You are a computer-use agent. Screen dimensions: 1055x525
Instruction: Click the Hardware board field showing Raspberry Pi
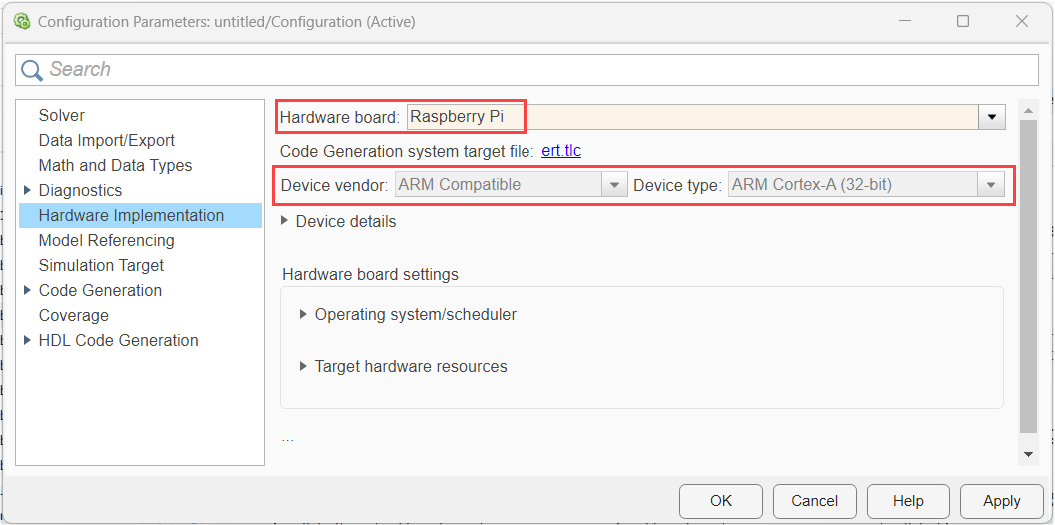point(692,117)
